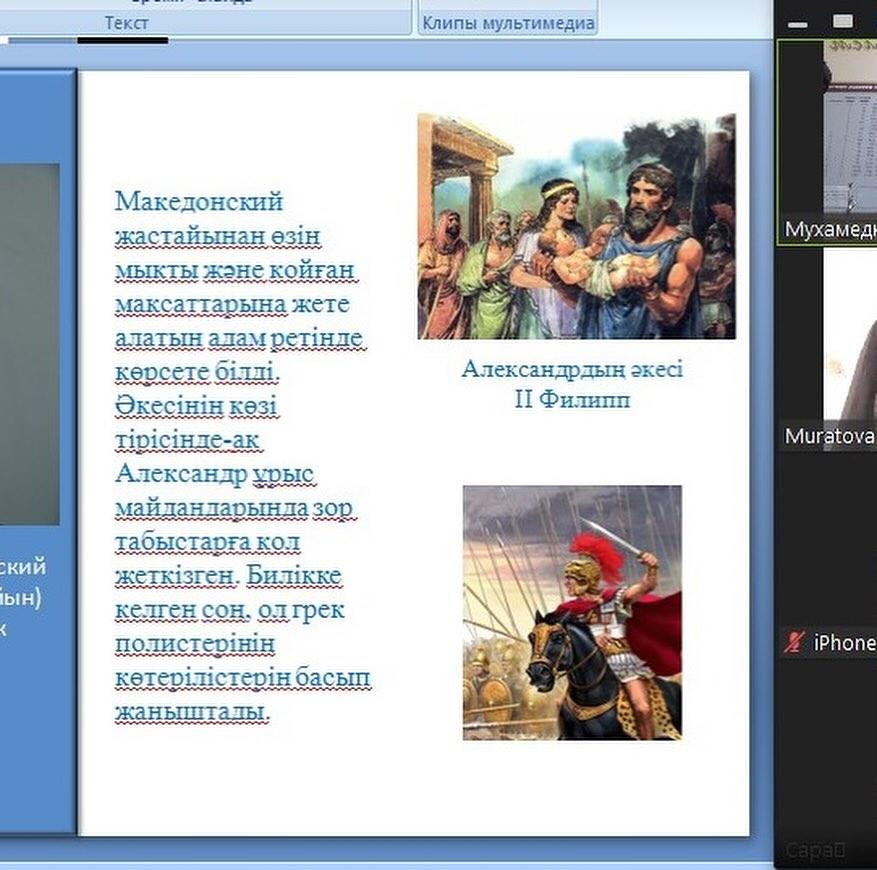877x870 pixels.
Task: Click the video panel maximize view icon
Action: point(843,22)
